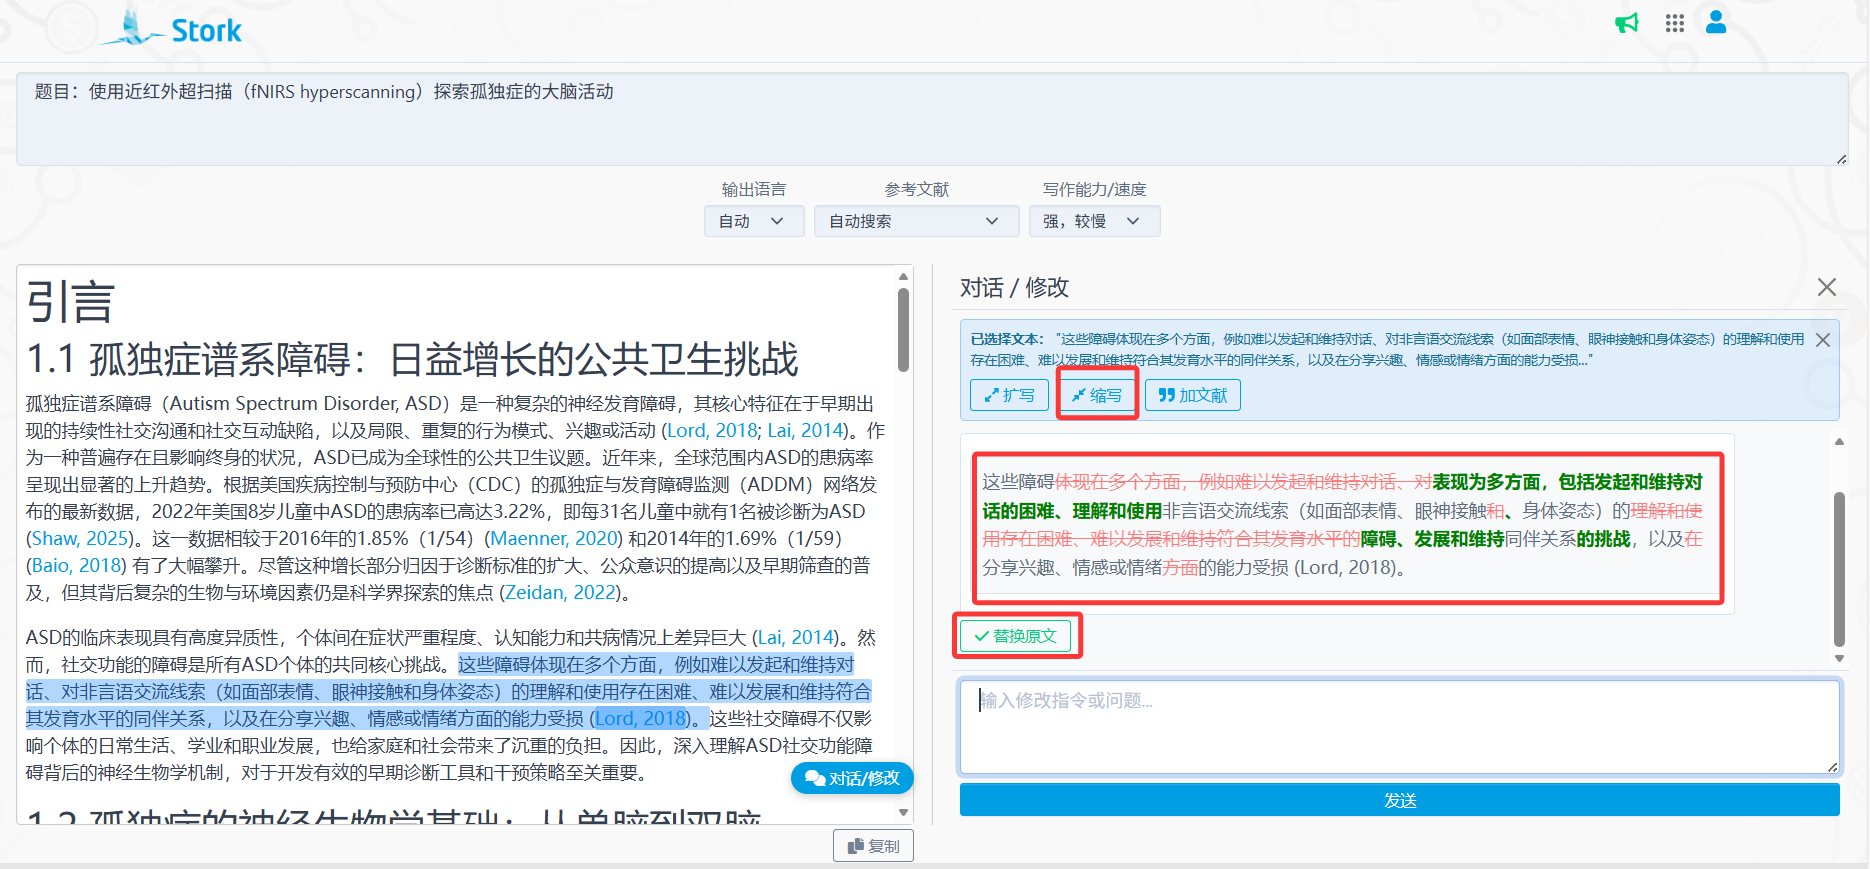Dismiss the selected text box
The width and height of the screenshot is (1870, 869).
(x=1823, y=340)
